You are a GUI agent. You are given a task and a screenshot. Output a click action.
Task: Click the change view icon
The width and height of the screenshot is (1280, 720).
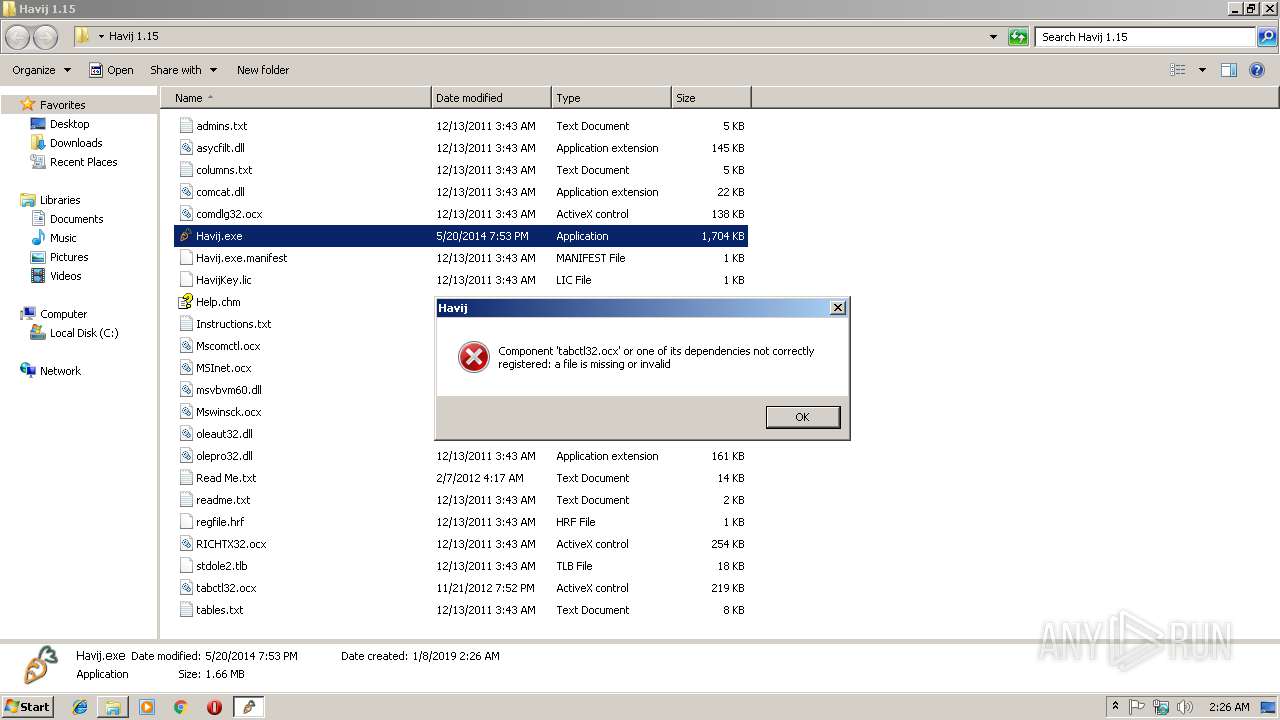(x=1178, y=70)
